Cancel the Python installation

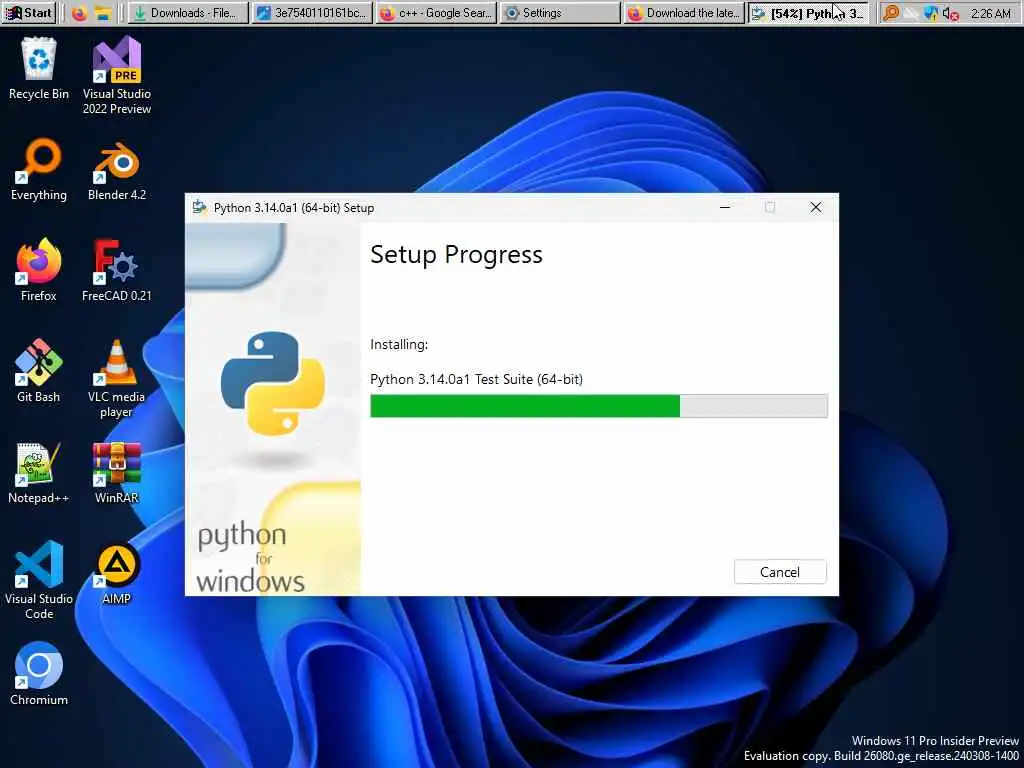tap(780, 571)
